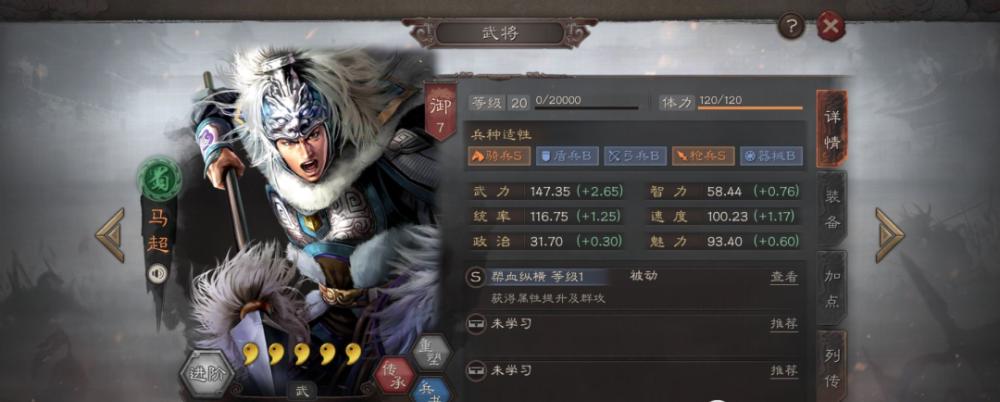This screenshot has width=1000, height=402.
Task: Click the yellow star rating row
Action: [302, 354]
